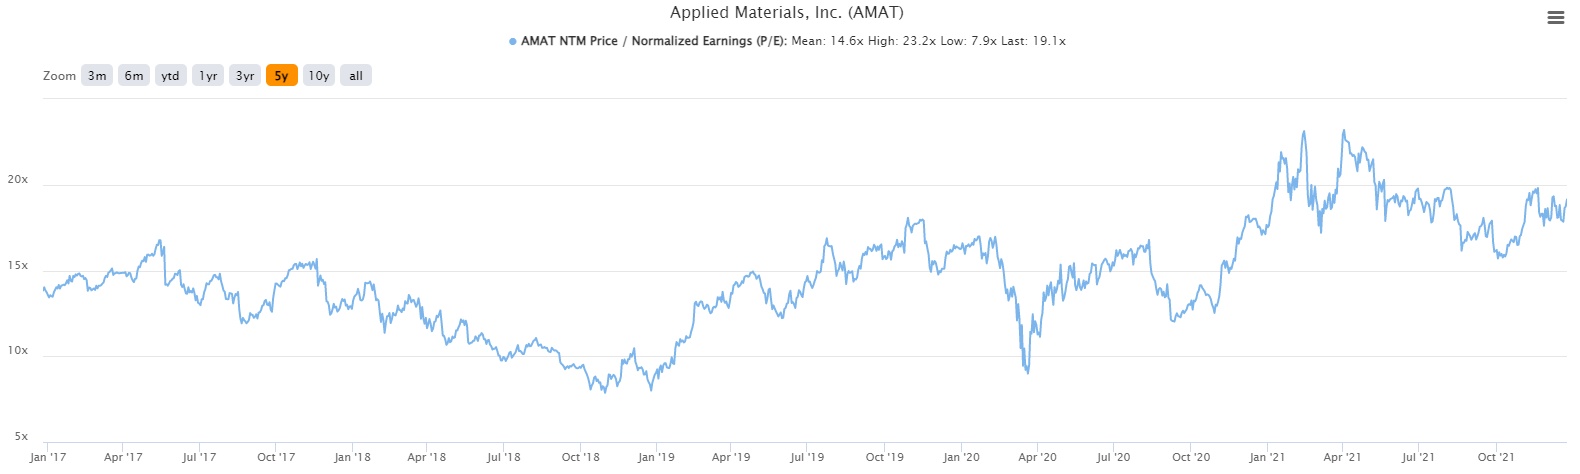The height and width of the screenshot is (474, 1580).
Task: Set zoom range to 3m
Action: pyautogui.click(x=97, y=76)
